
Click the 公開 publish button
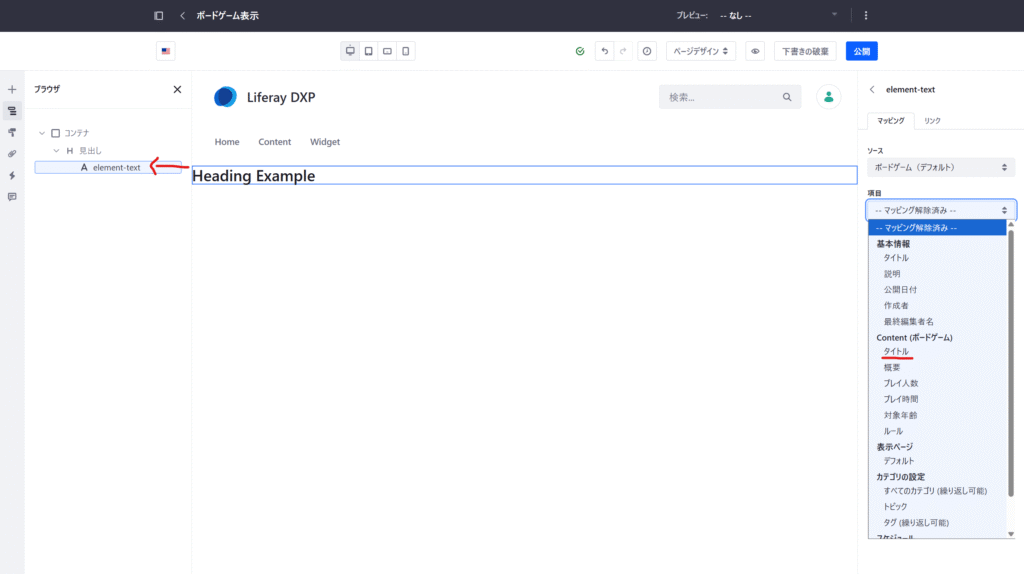(x=861, y=51)
